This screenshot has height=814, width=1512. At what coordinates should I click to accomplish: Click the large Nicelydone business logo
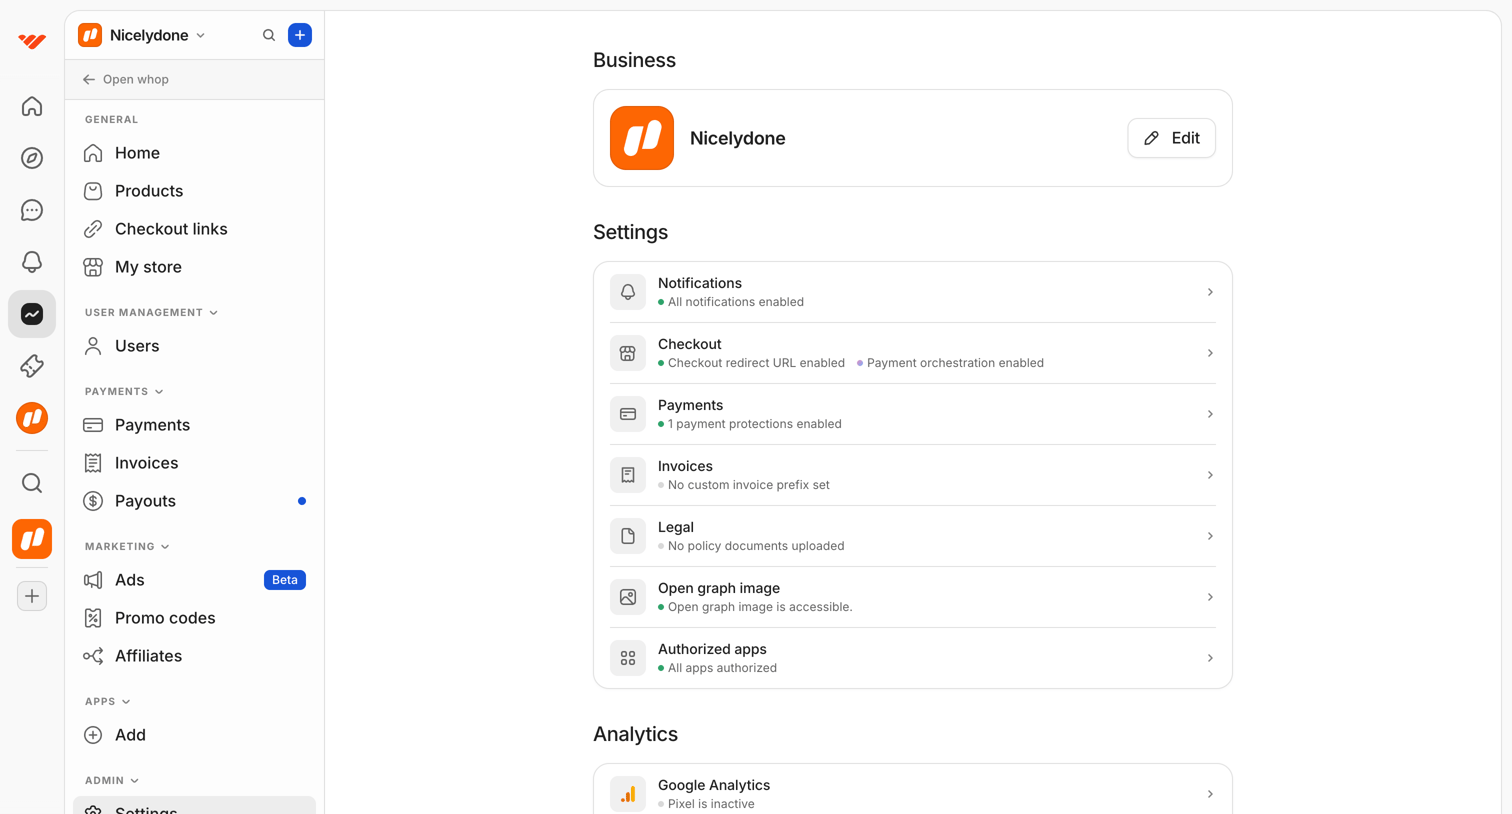point(642,138)
